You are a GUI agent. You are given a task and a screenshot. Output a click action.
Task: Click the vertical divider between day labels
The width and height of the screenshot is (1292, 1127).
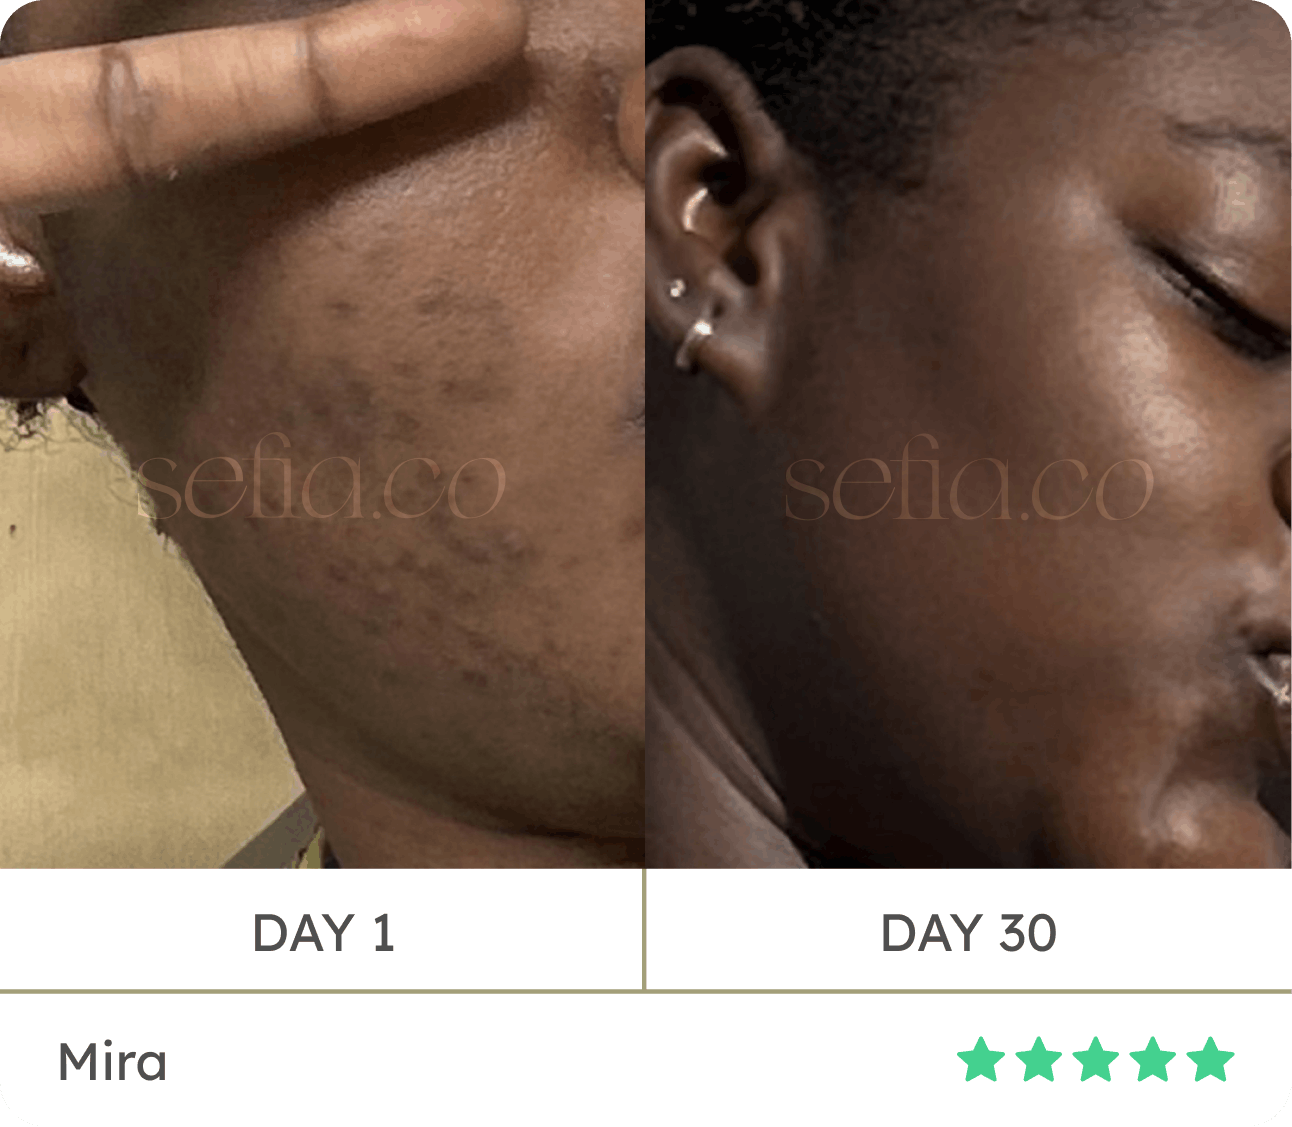coord(645,929)
